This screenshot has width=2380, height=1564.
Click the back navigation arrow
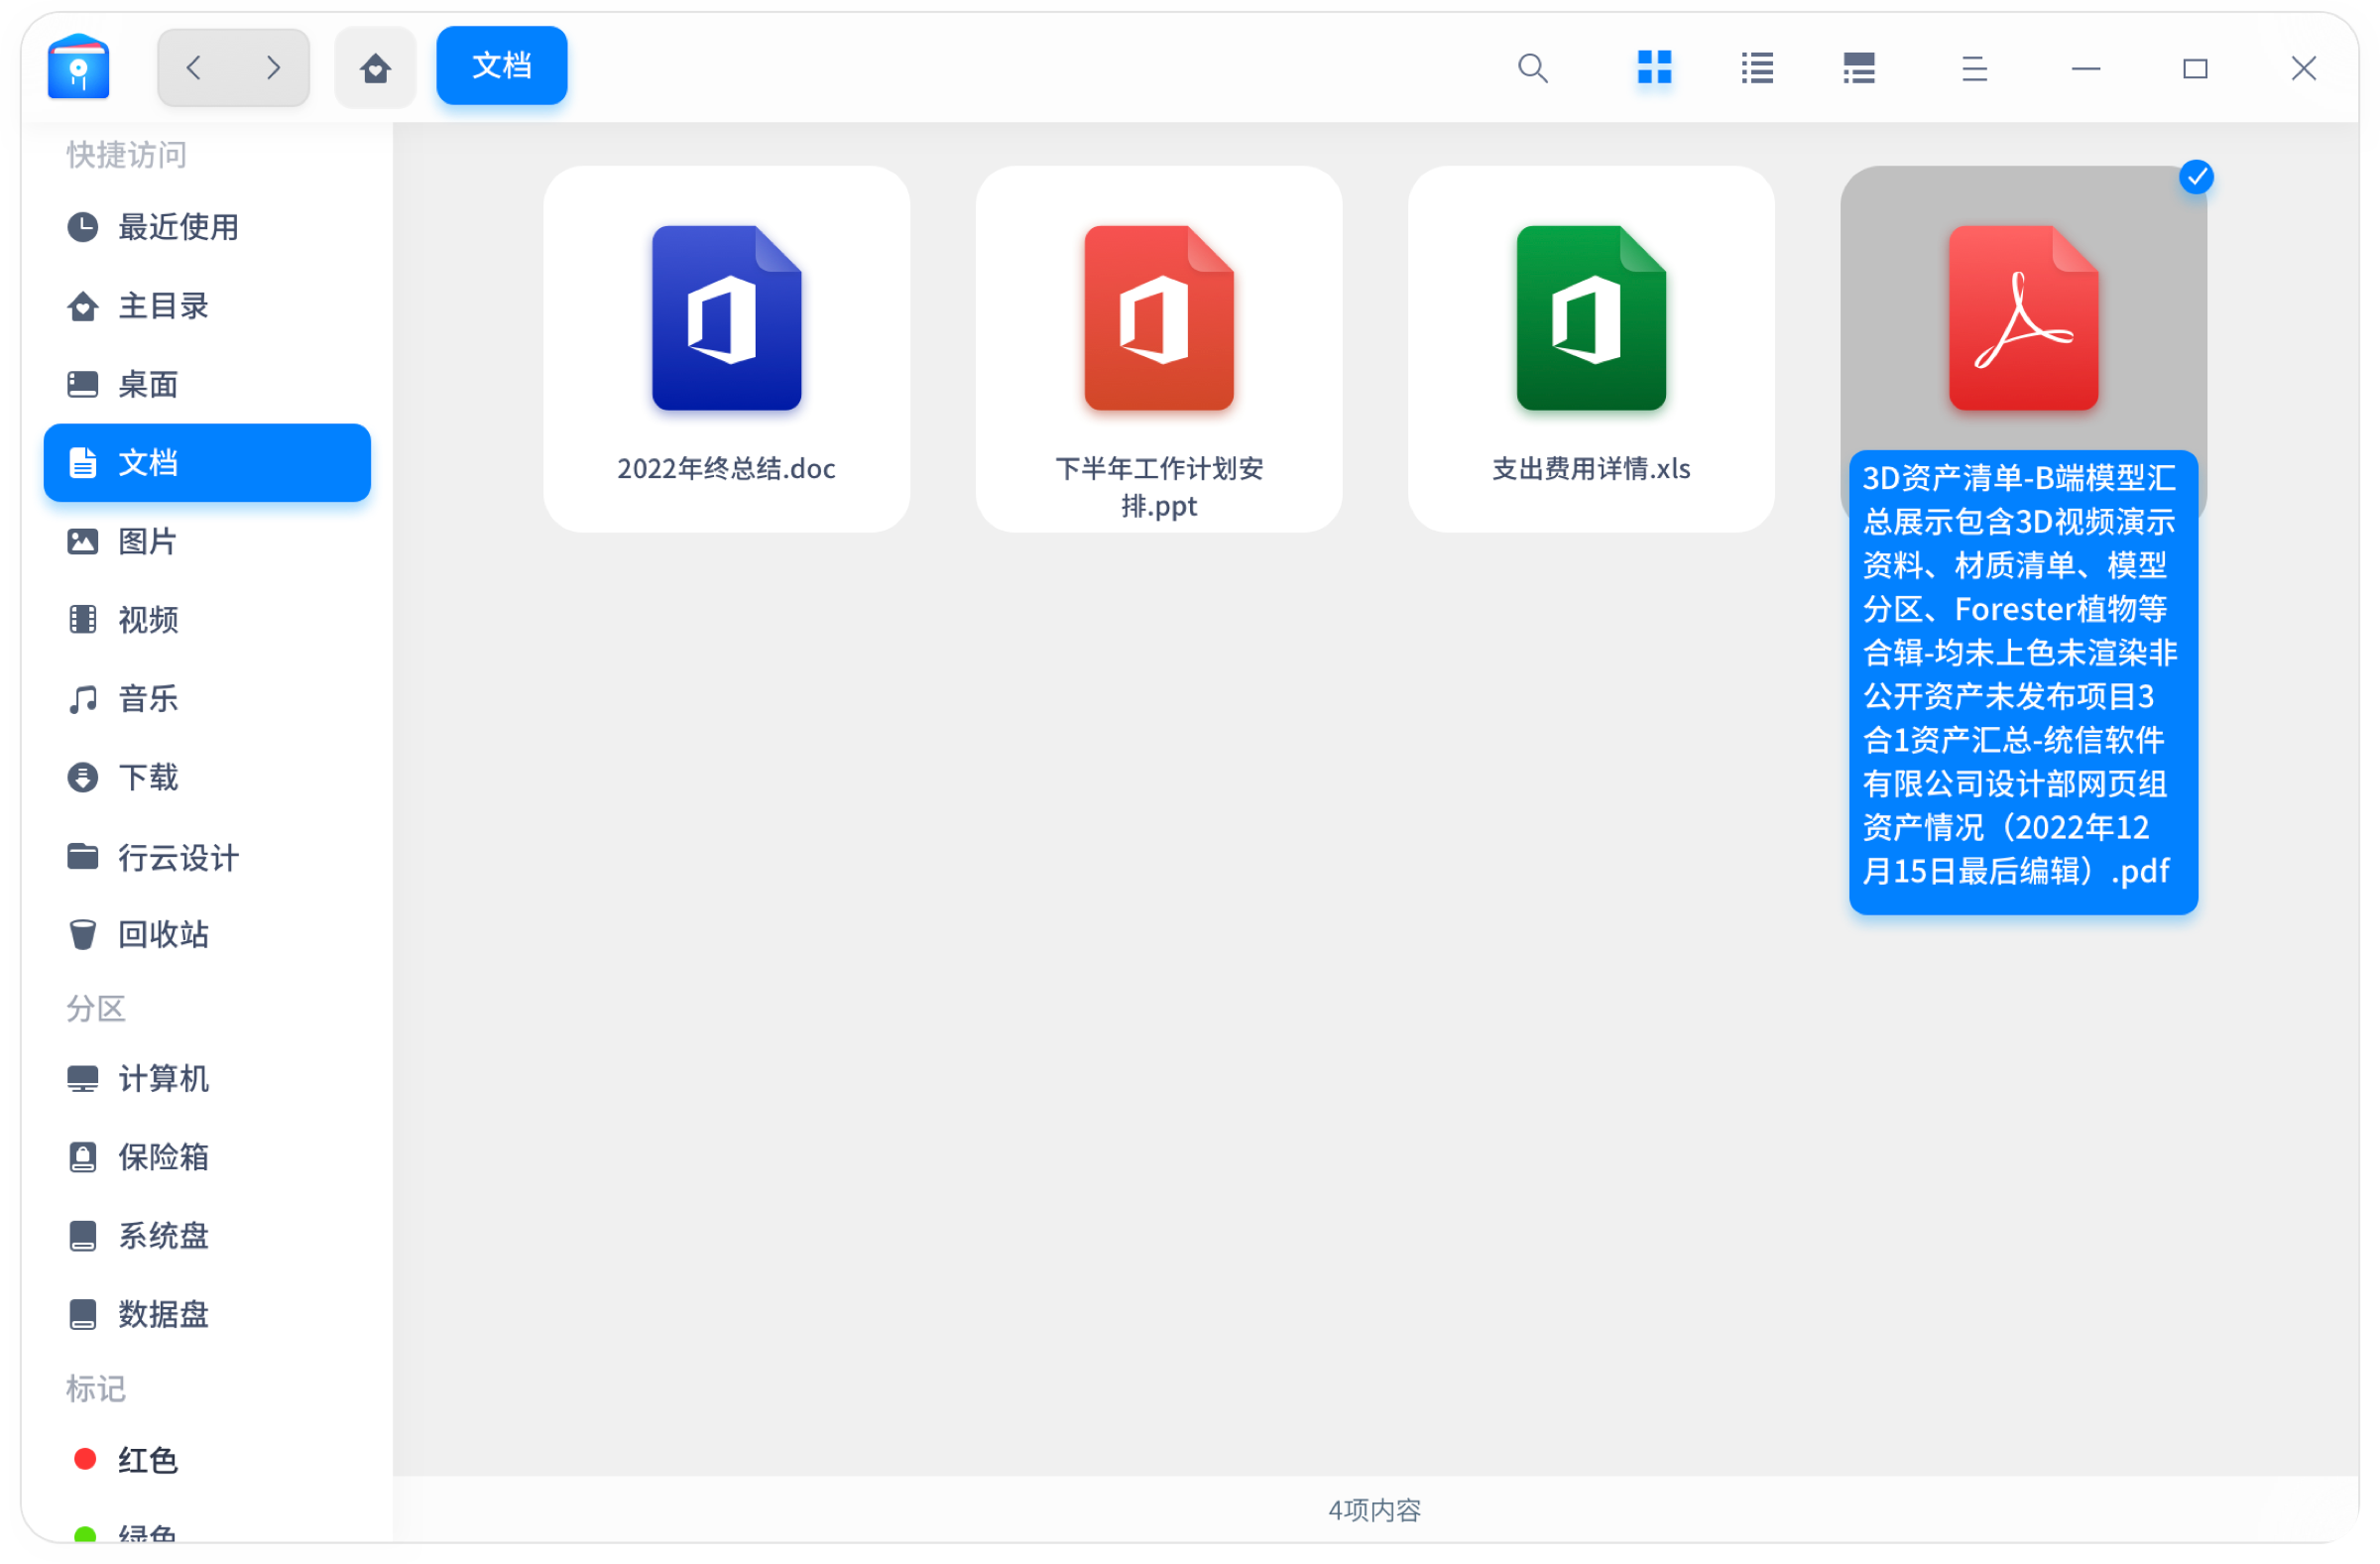coord(194,67)
